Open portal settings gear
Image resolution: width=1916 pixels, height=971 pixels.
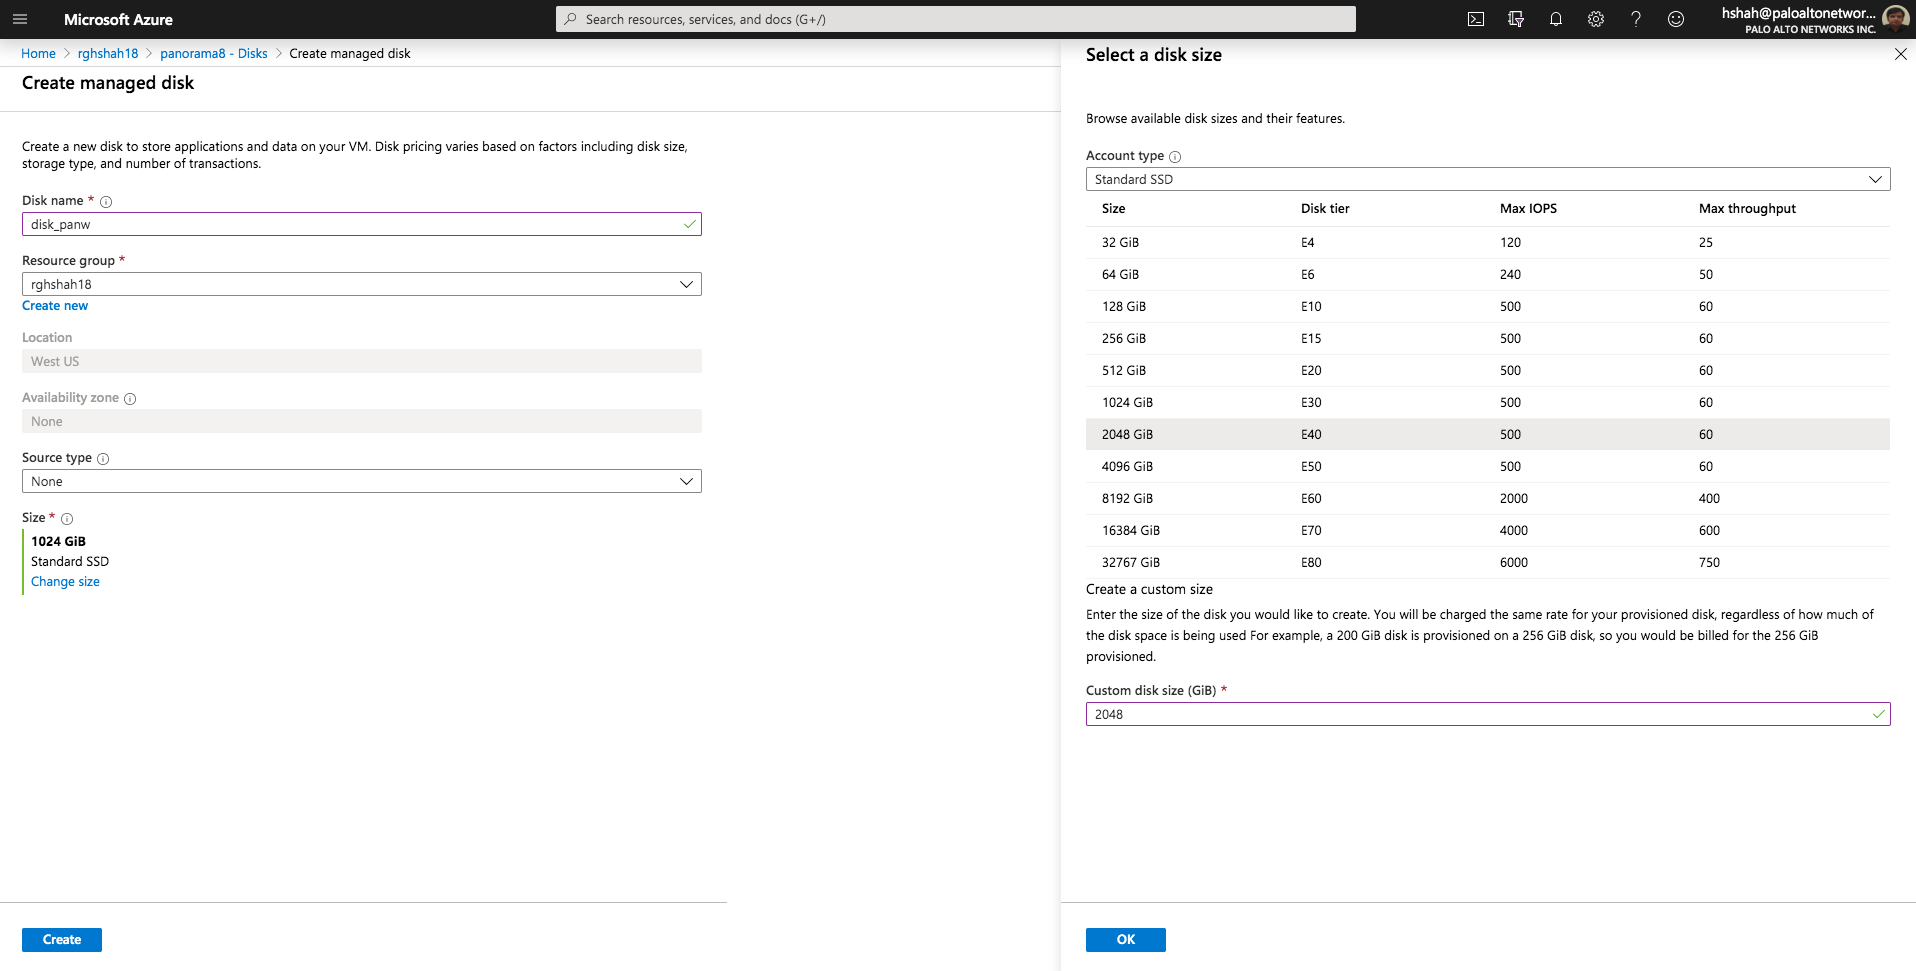click(1595, 19)
